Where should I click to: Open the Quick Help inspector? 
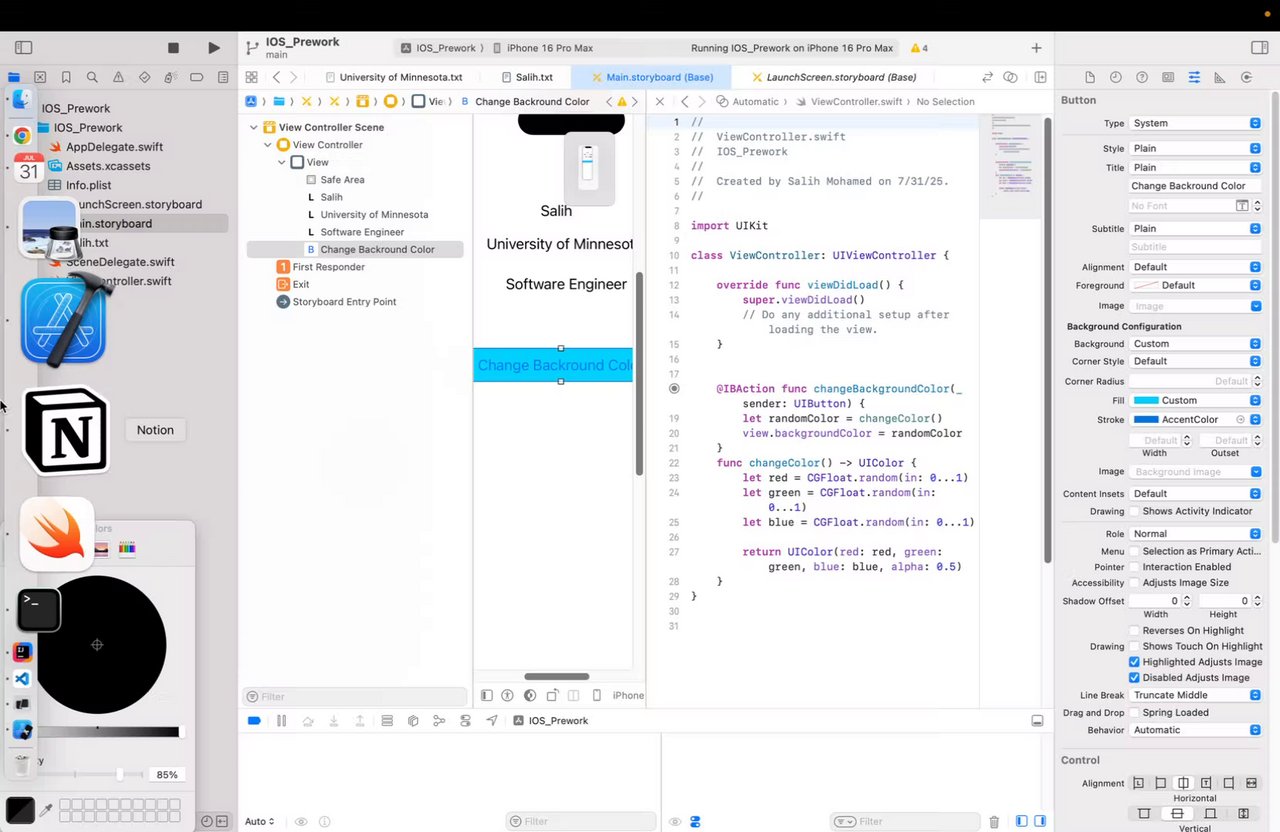click(x=1141, y=77)
